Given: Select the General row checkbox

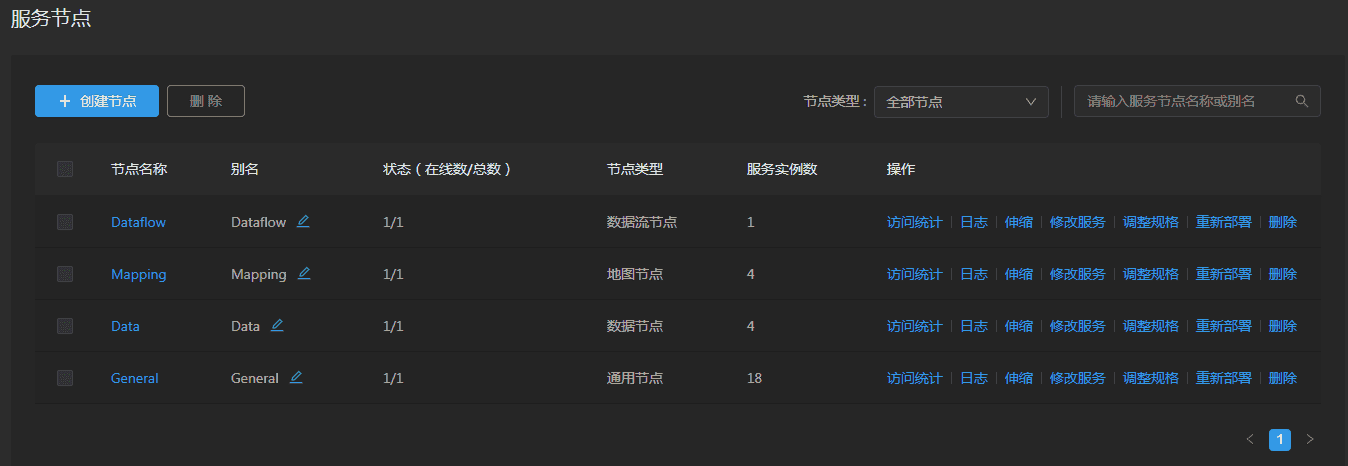Looking at the screenshot, I should tap(65, 378).
